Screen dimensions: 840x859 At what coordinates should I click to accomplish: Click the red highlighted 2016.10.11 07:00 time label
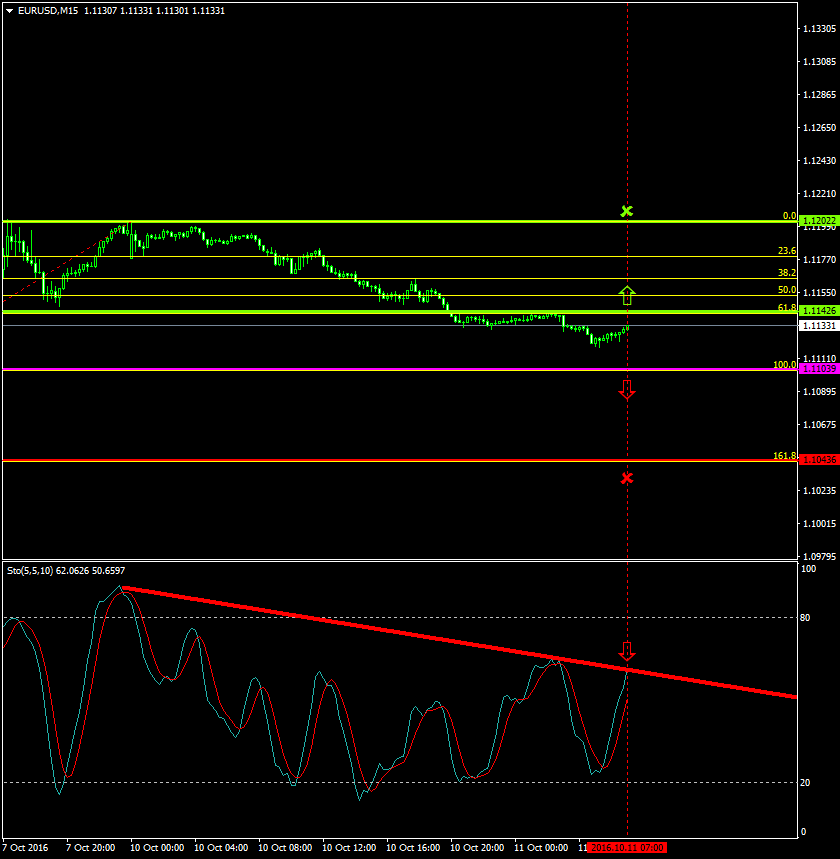(x=627, y=847)
